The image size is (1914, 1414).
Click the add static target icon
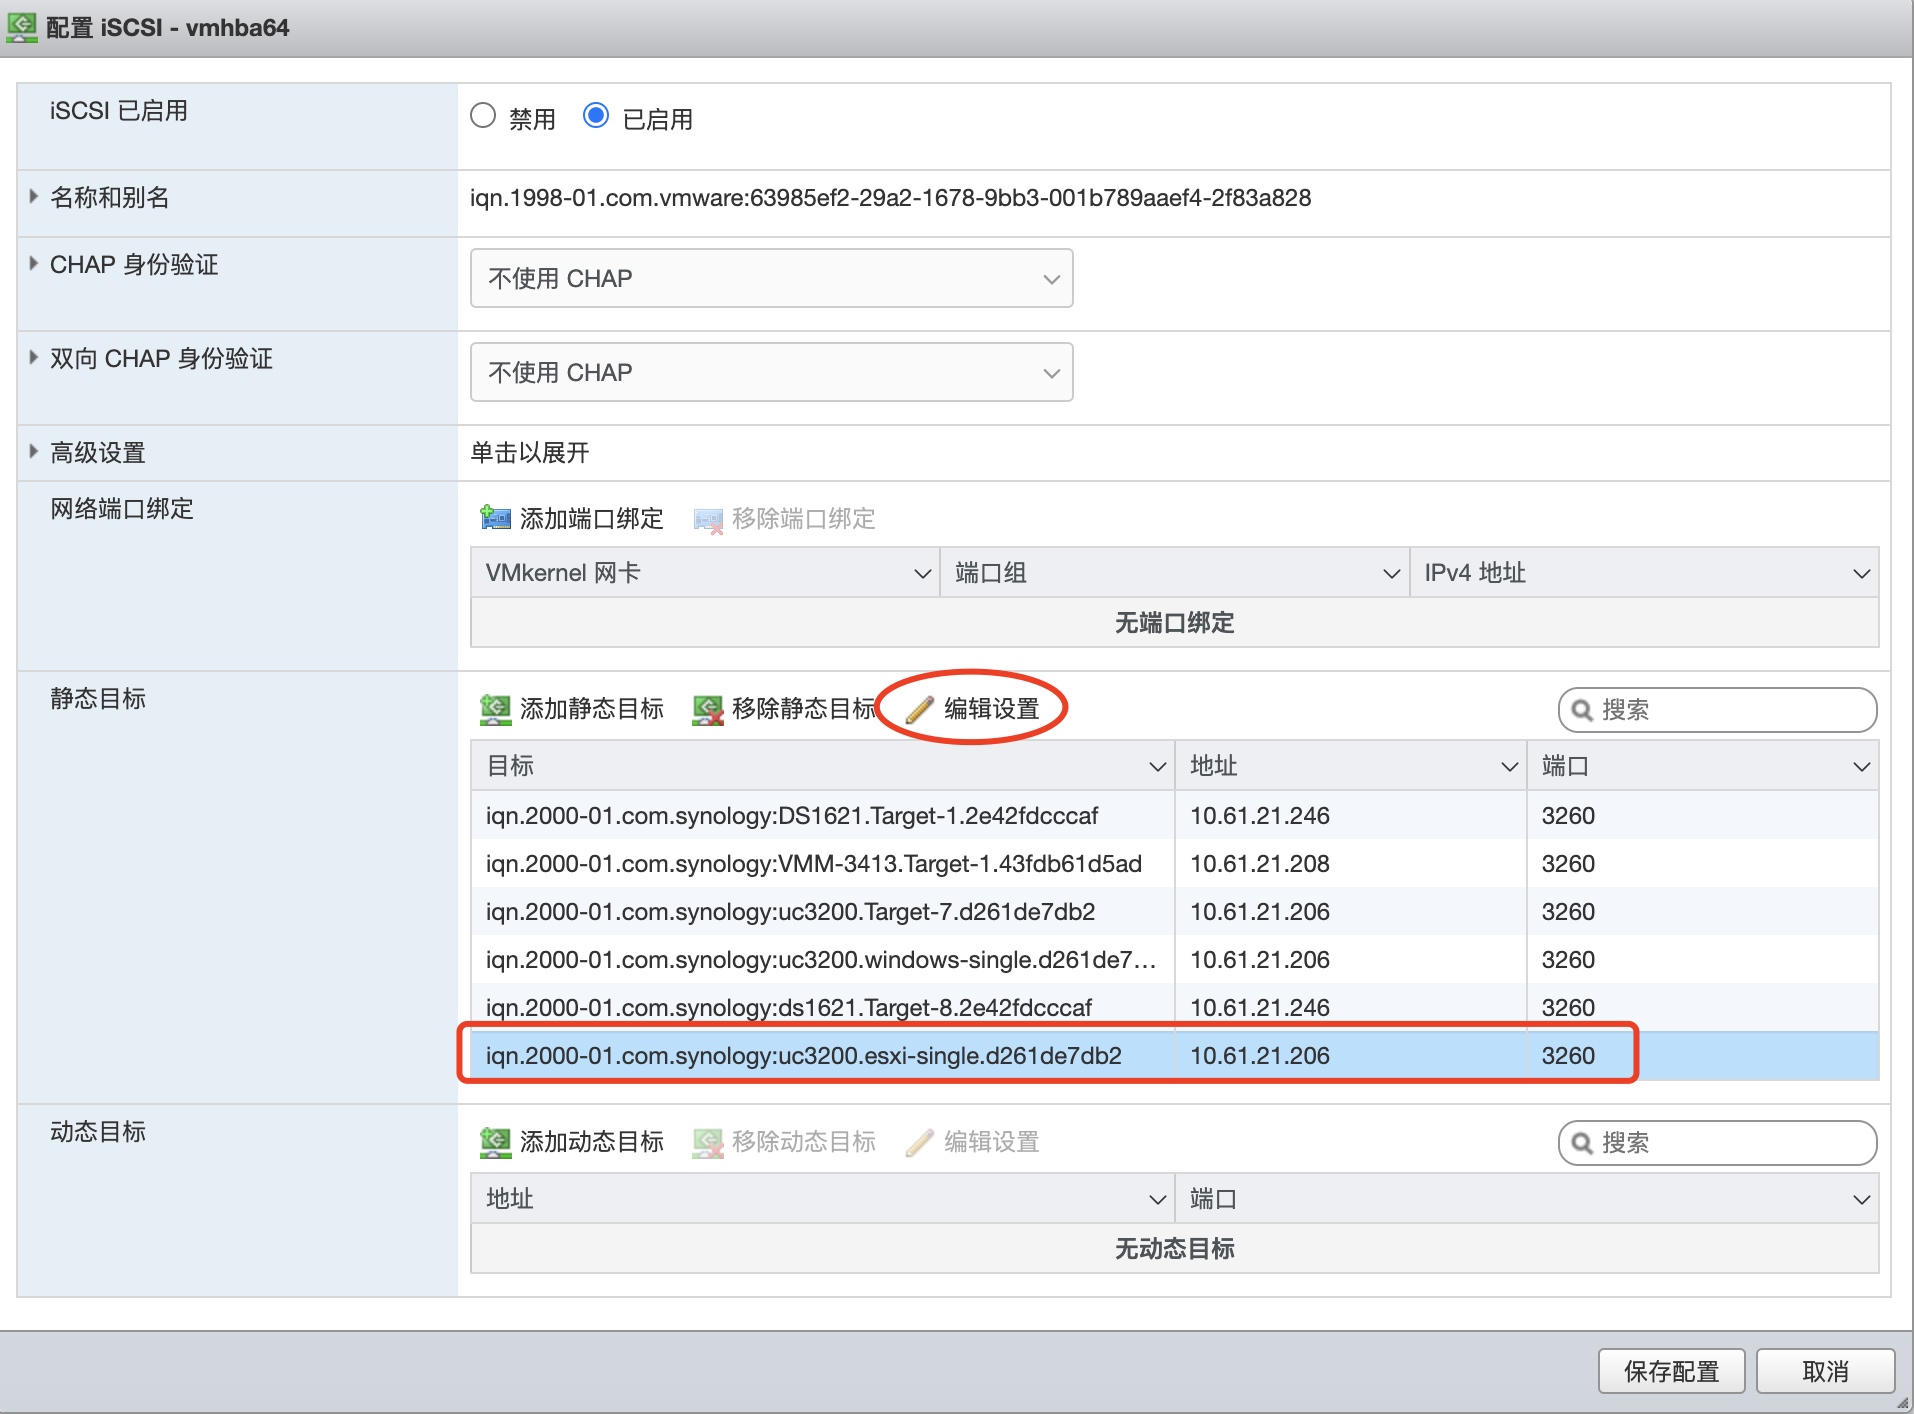495,709
